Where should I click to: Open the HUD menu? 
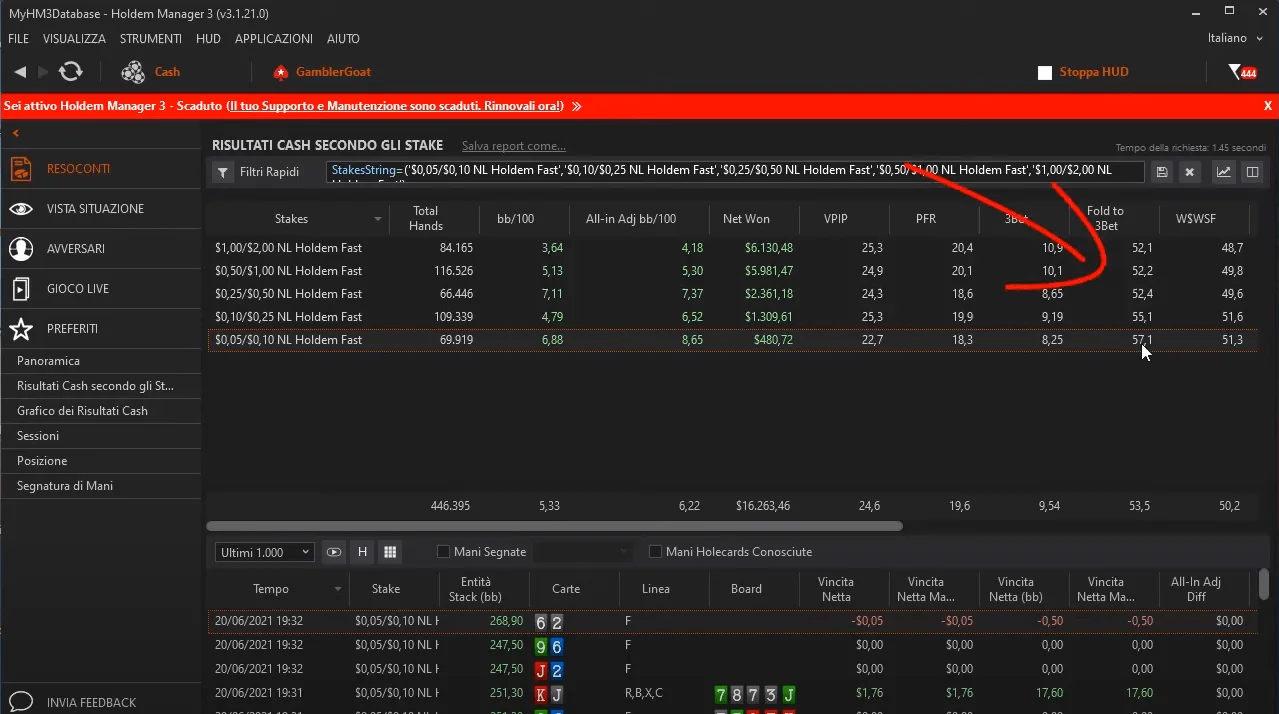[208, 39]
